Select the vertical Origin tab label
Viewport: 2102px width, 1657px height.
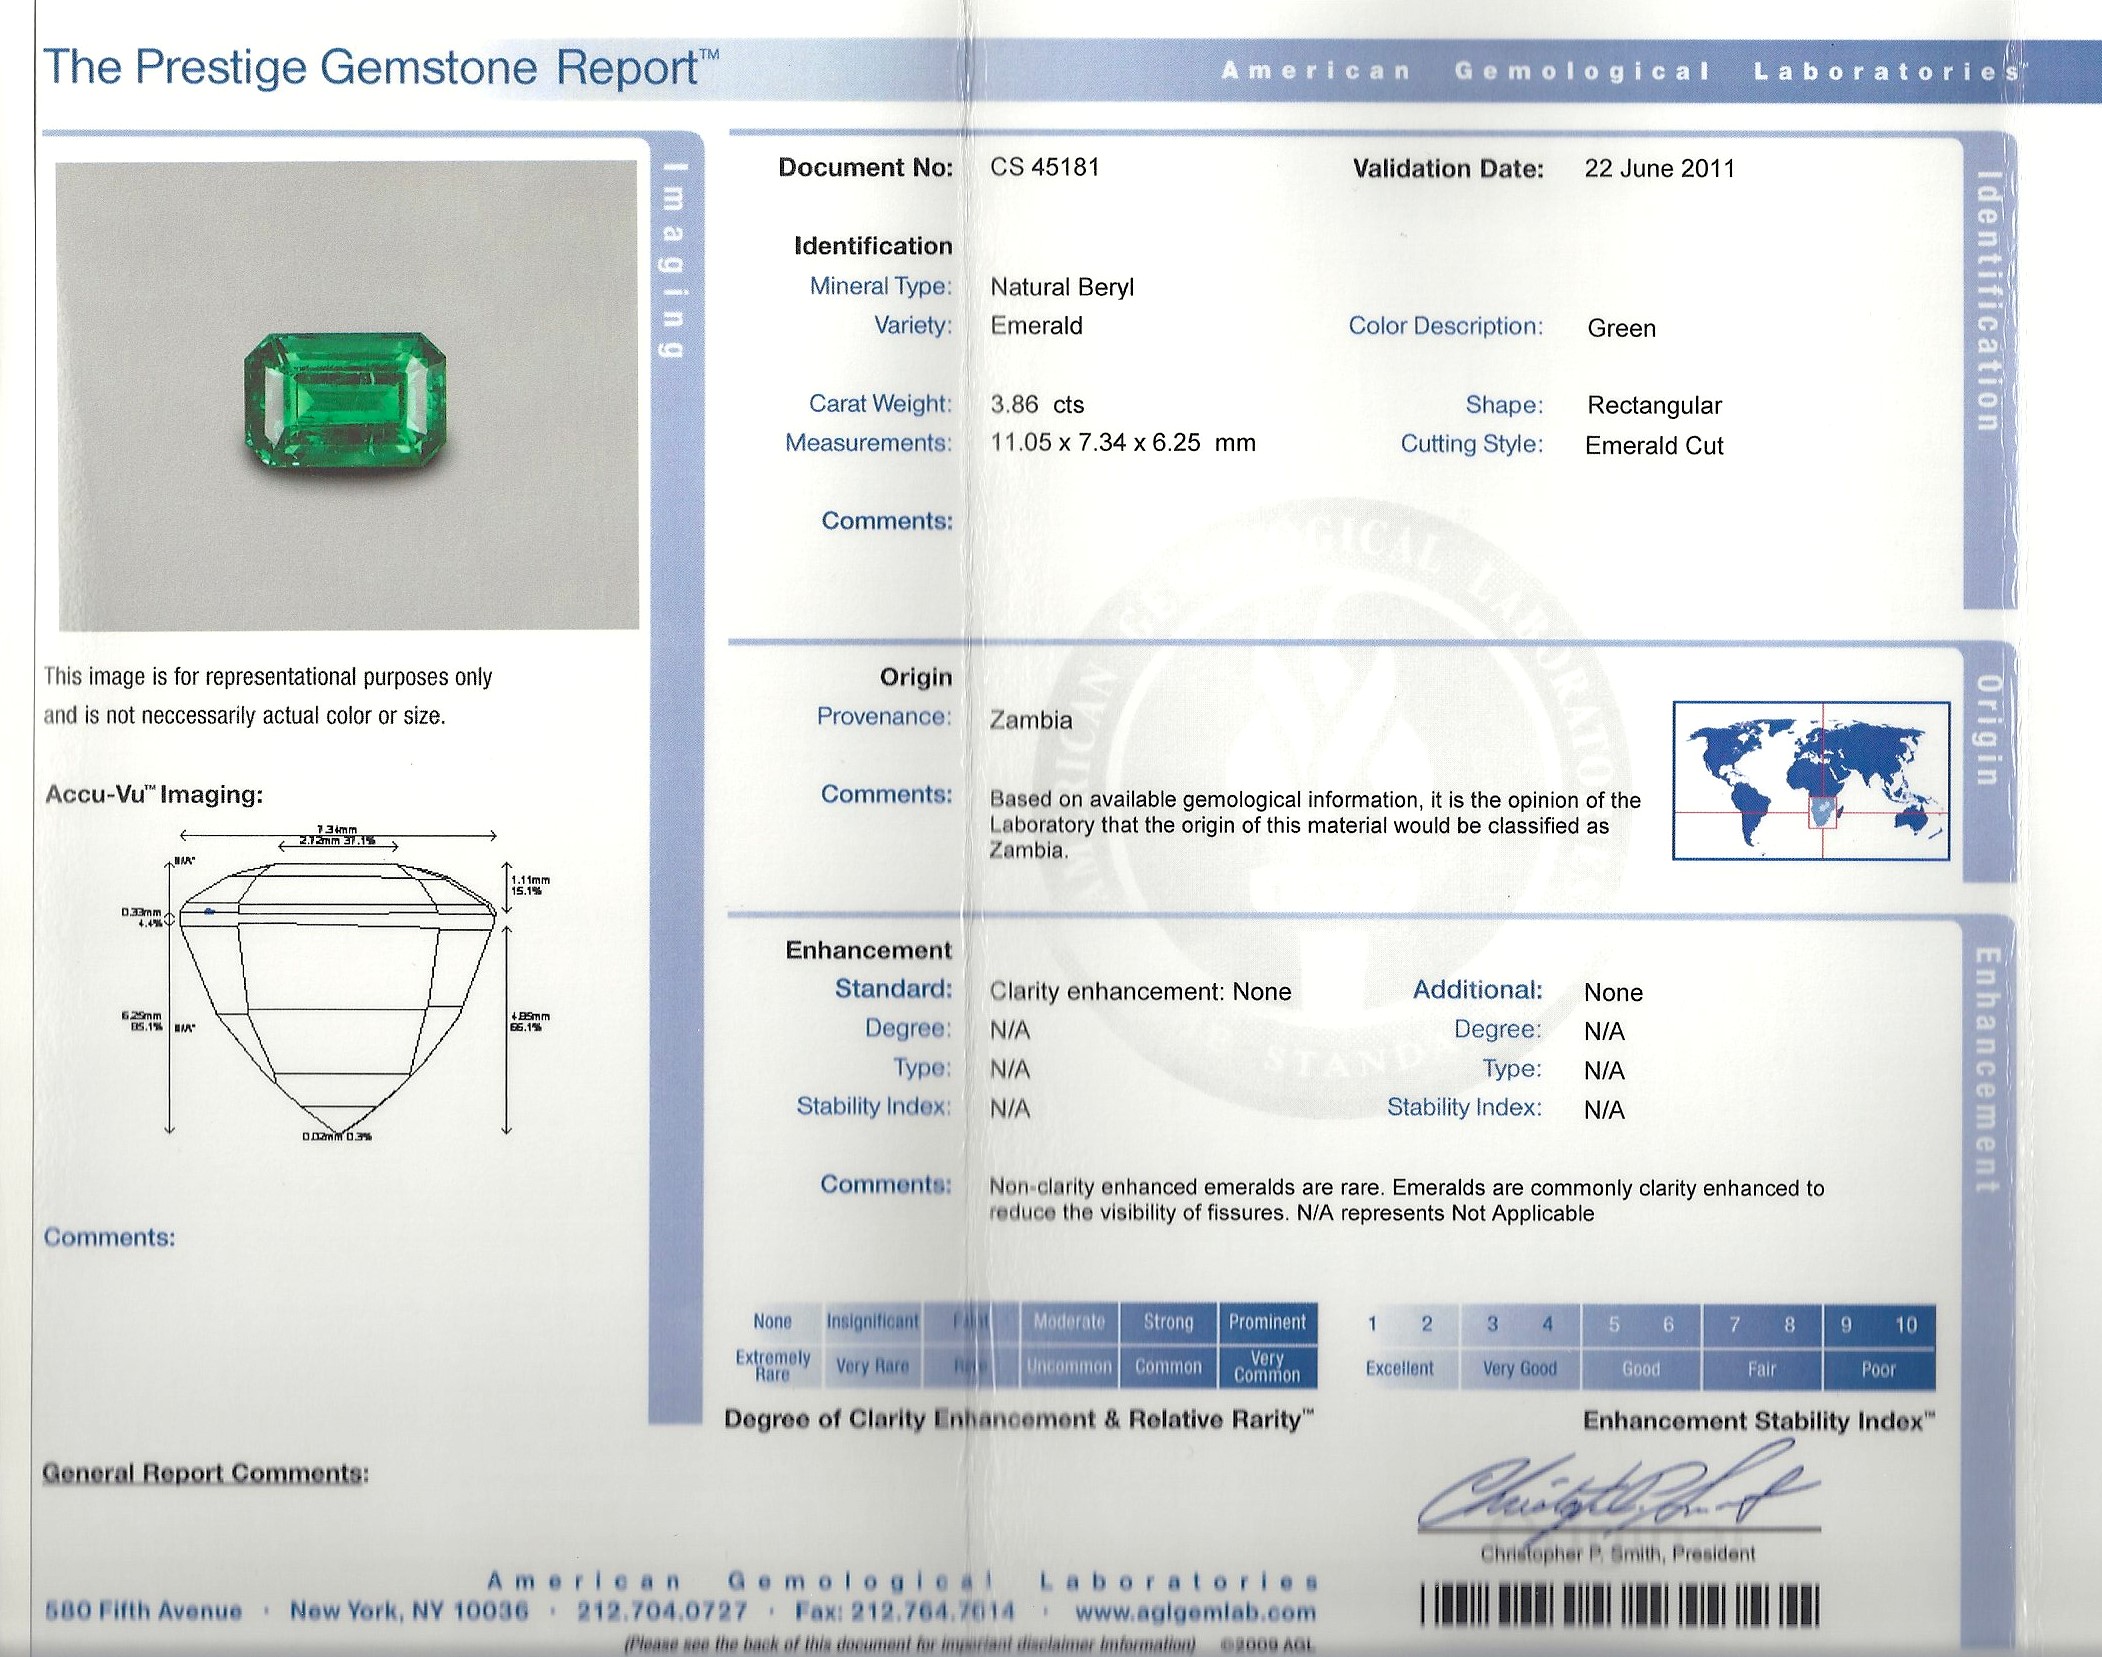1988,730
